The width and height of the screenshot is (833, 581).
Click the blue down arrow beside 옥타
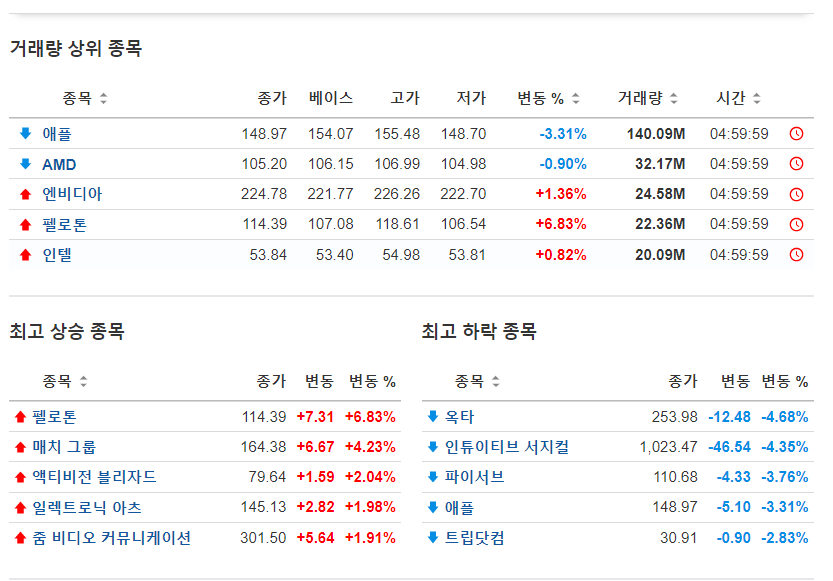pos(433,416)
